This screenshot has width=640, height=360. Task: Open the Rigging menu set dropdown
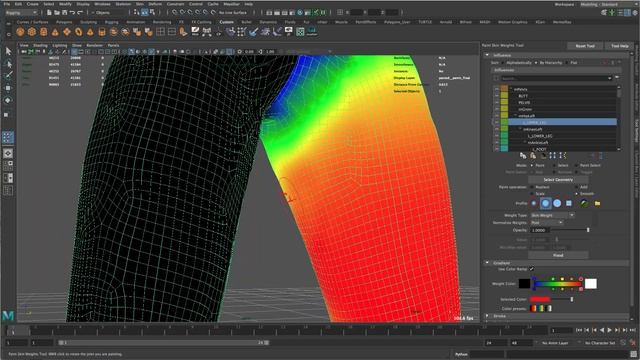(x=21, y=13)
